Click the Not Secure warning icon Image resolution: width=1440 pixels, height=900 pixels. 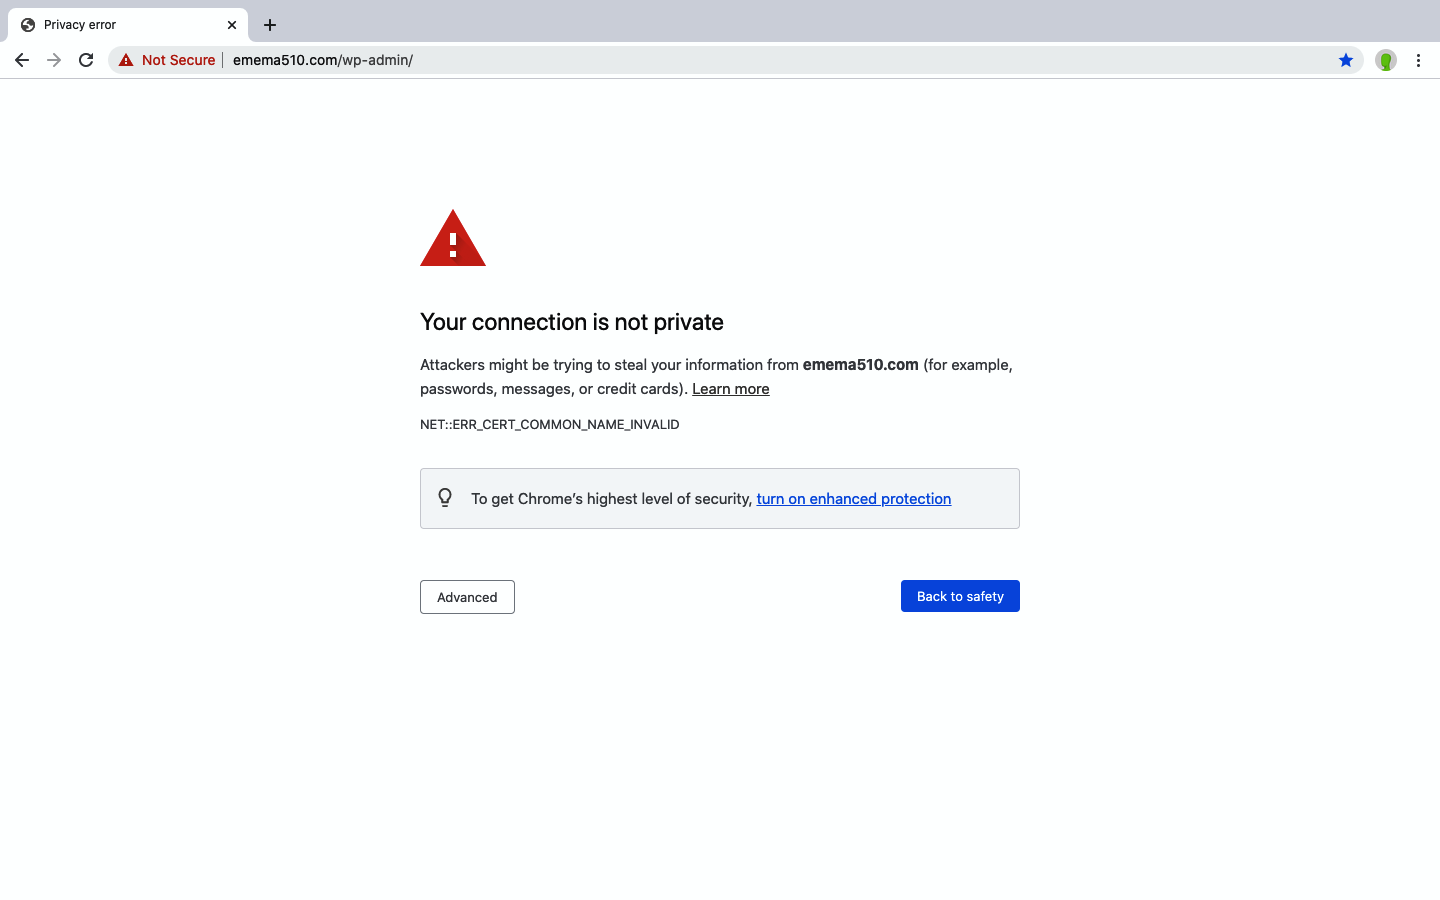126,60
